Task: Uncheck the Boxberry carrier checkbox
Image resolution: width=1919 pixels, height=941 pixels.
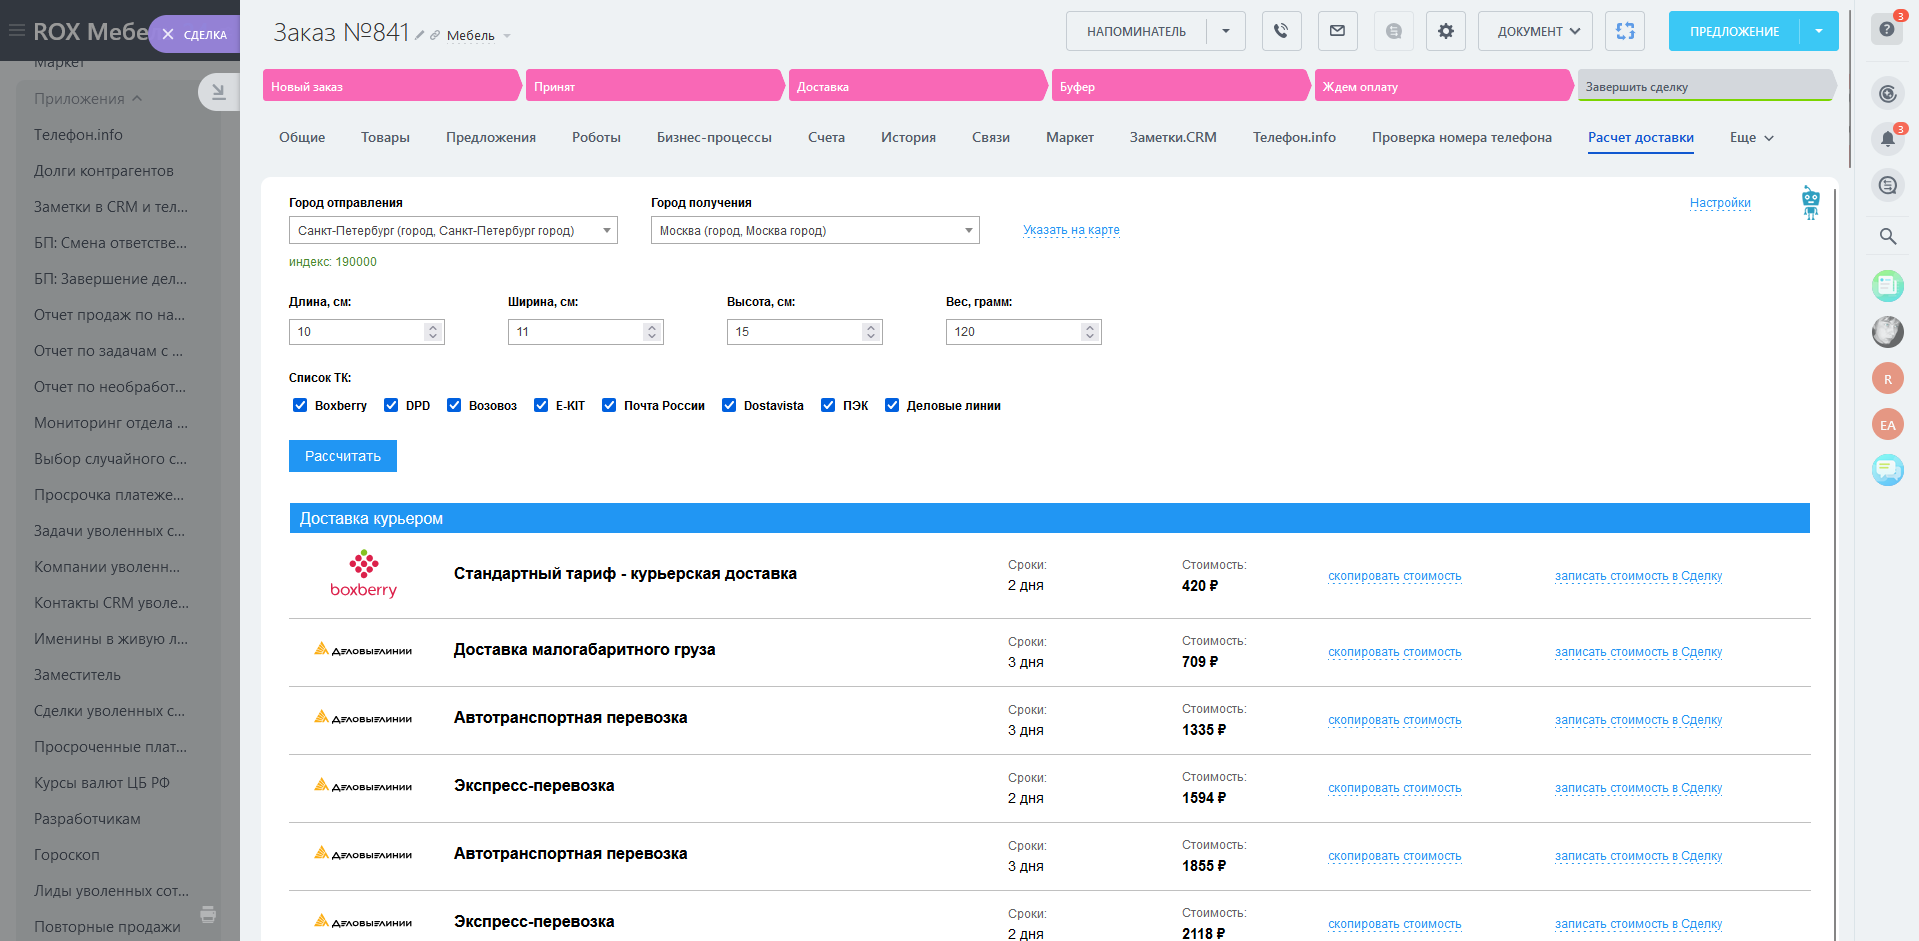Action: [x=300, y=405]
